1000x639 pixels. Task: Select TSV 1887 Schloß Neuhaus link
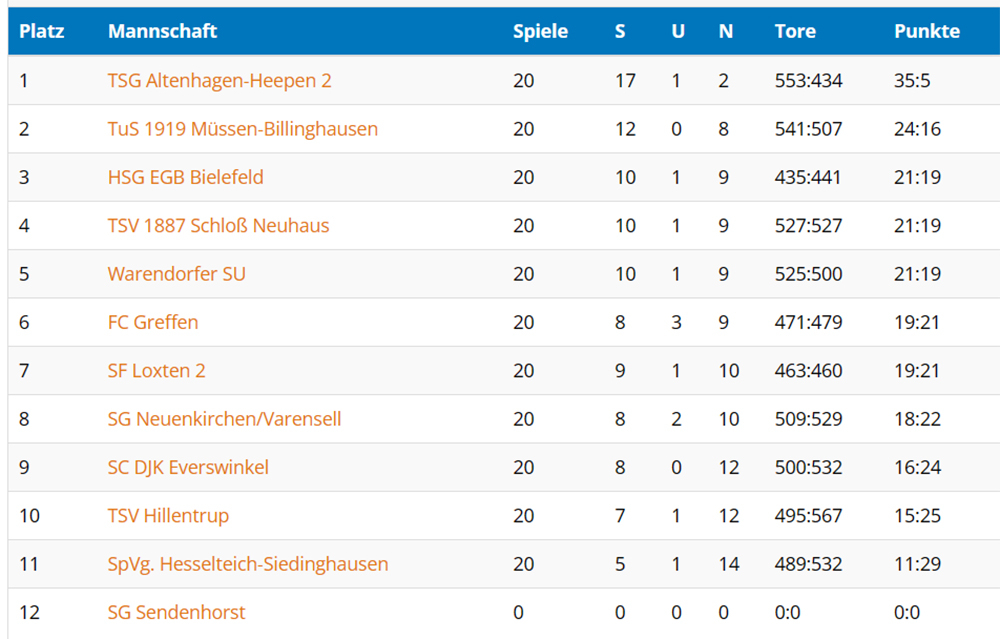(218, 226)
